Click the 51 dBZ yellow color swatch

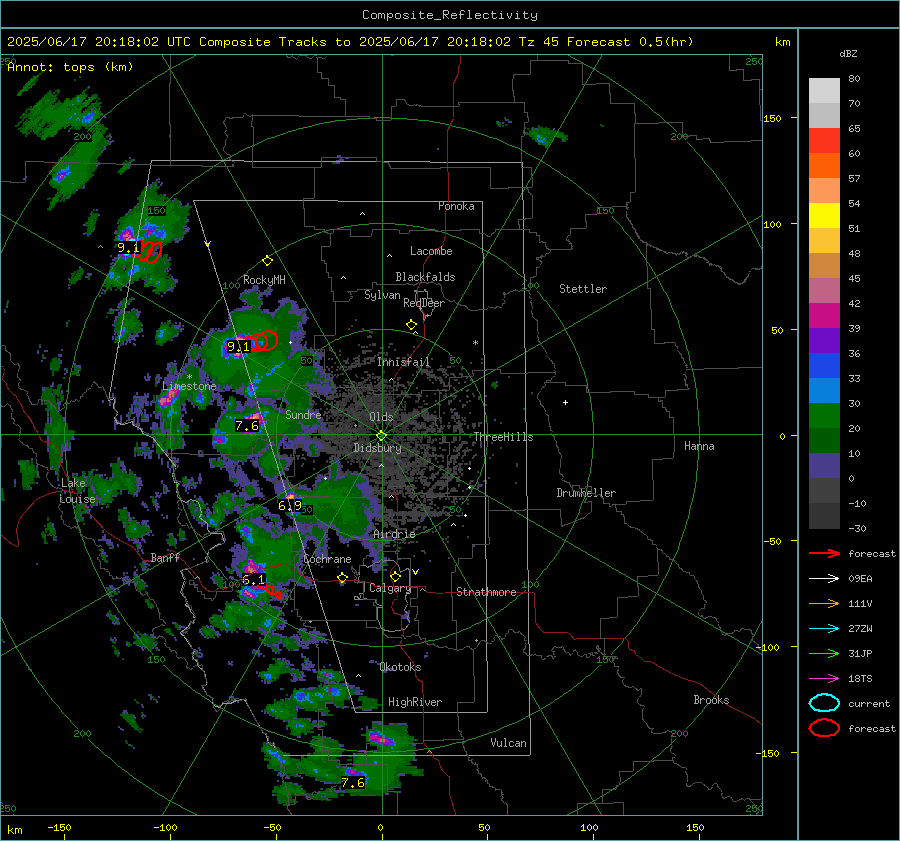pos(824,215)
